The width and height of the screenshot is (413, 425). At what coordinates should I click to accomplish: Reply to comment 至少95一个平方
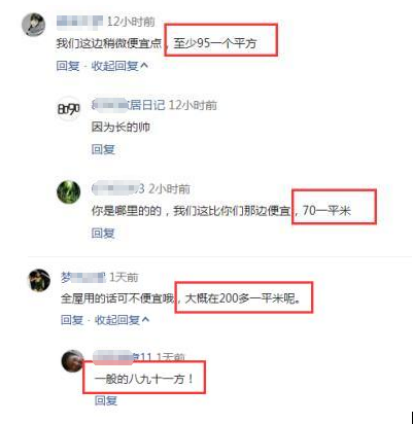[x=68, y=66]
